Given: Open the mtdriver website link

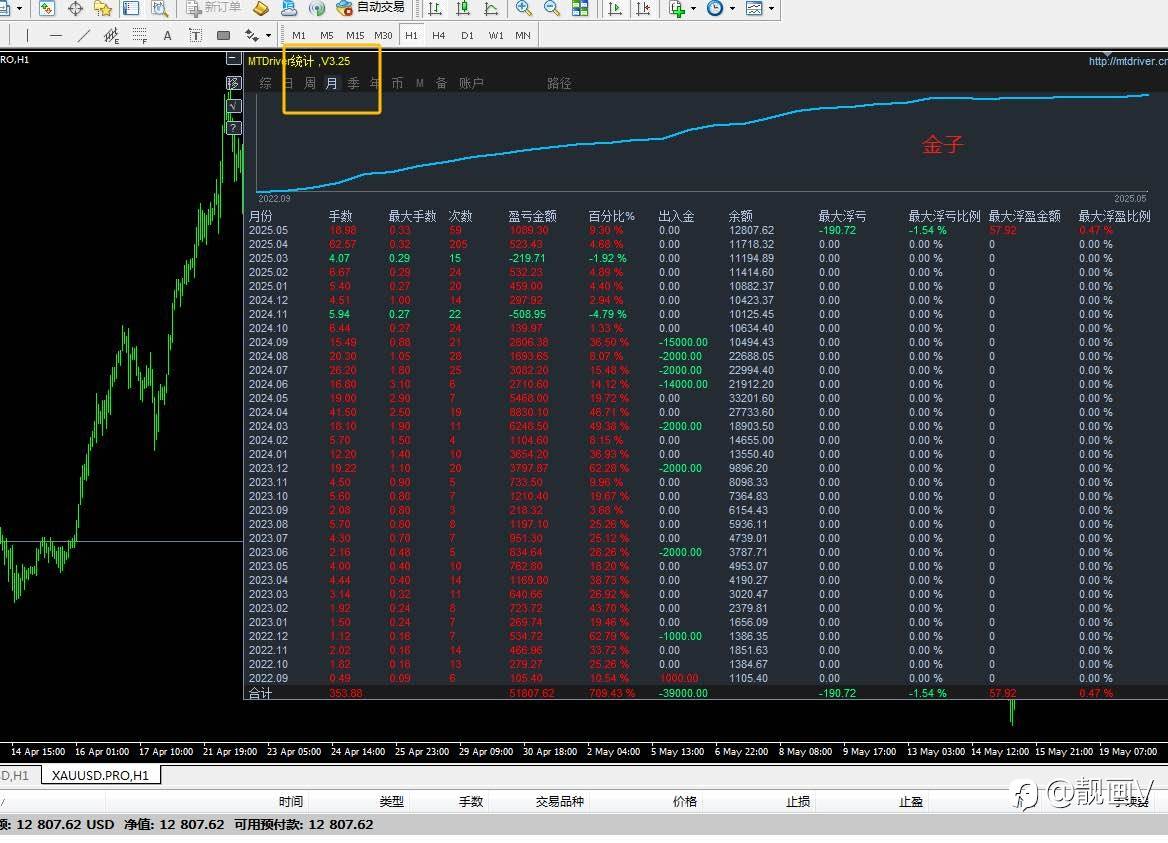Looking at the screenshot, I should [1128, 61].
